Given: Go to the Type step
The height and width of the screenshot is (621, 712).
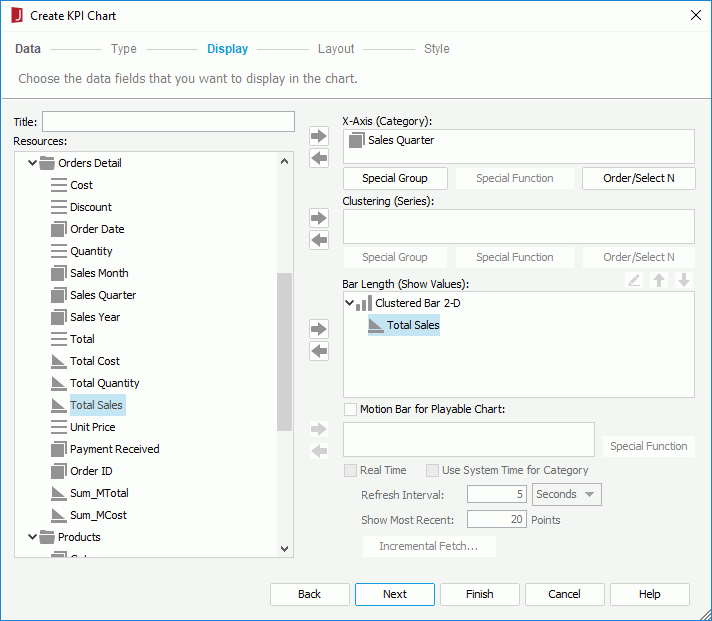Looking at the screenshot, I should [124, 49].
